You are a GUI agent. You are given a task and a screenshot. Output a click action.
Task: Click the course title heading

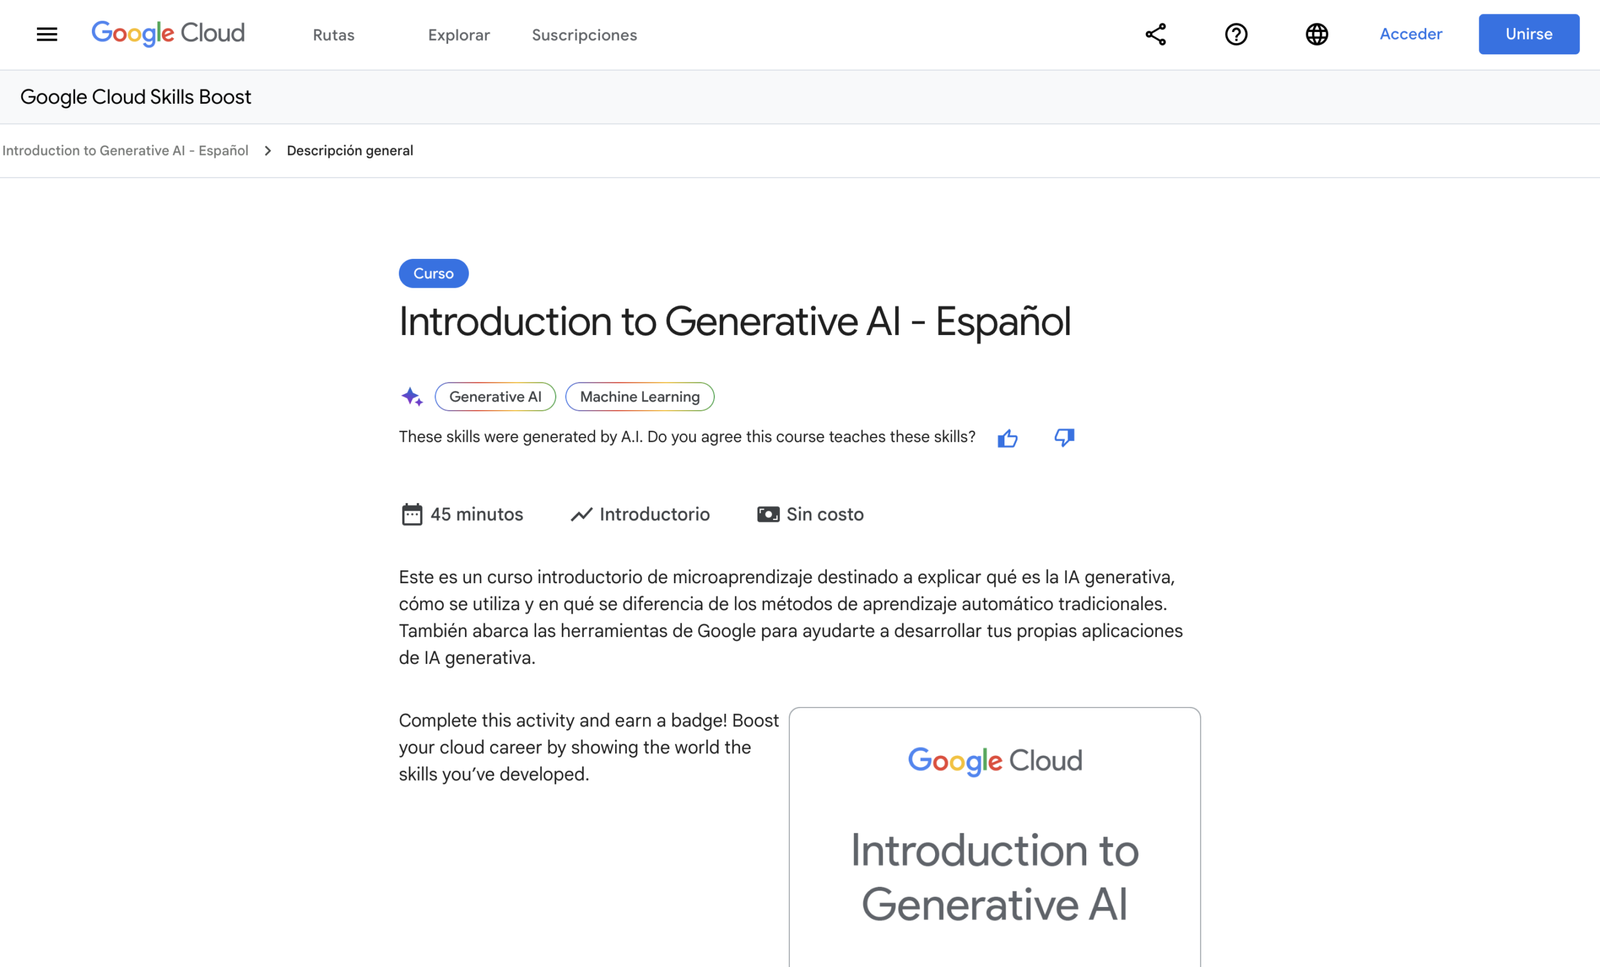[x=735, y=322]
